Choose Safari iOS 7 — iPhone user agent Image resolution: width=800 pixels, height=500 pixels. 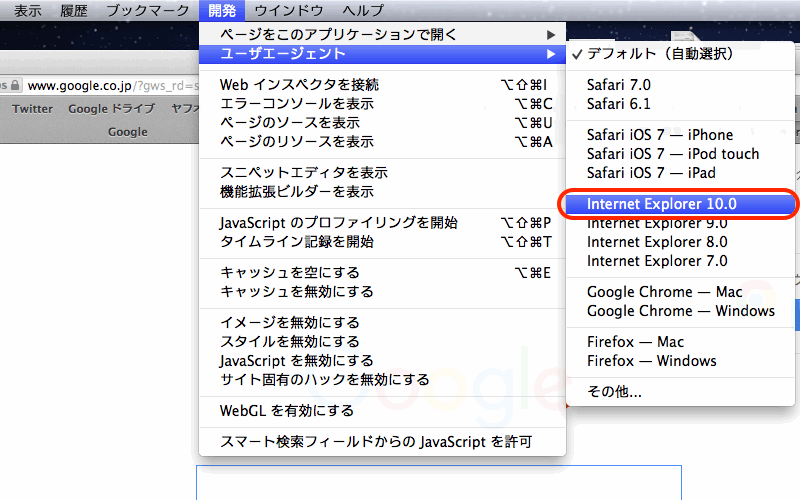tap(660, 135)
